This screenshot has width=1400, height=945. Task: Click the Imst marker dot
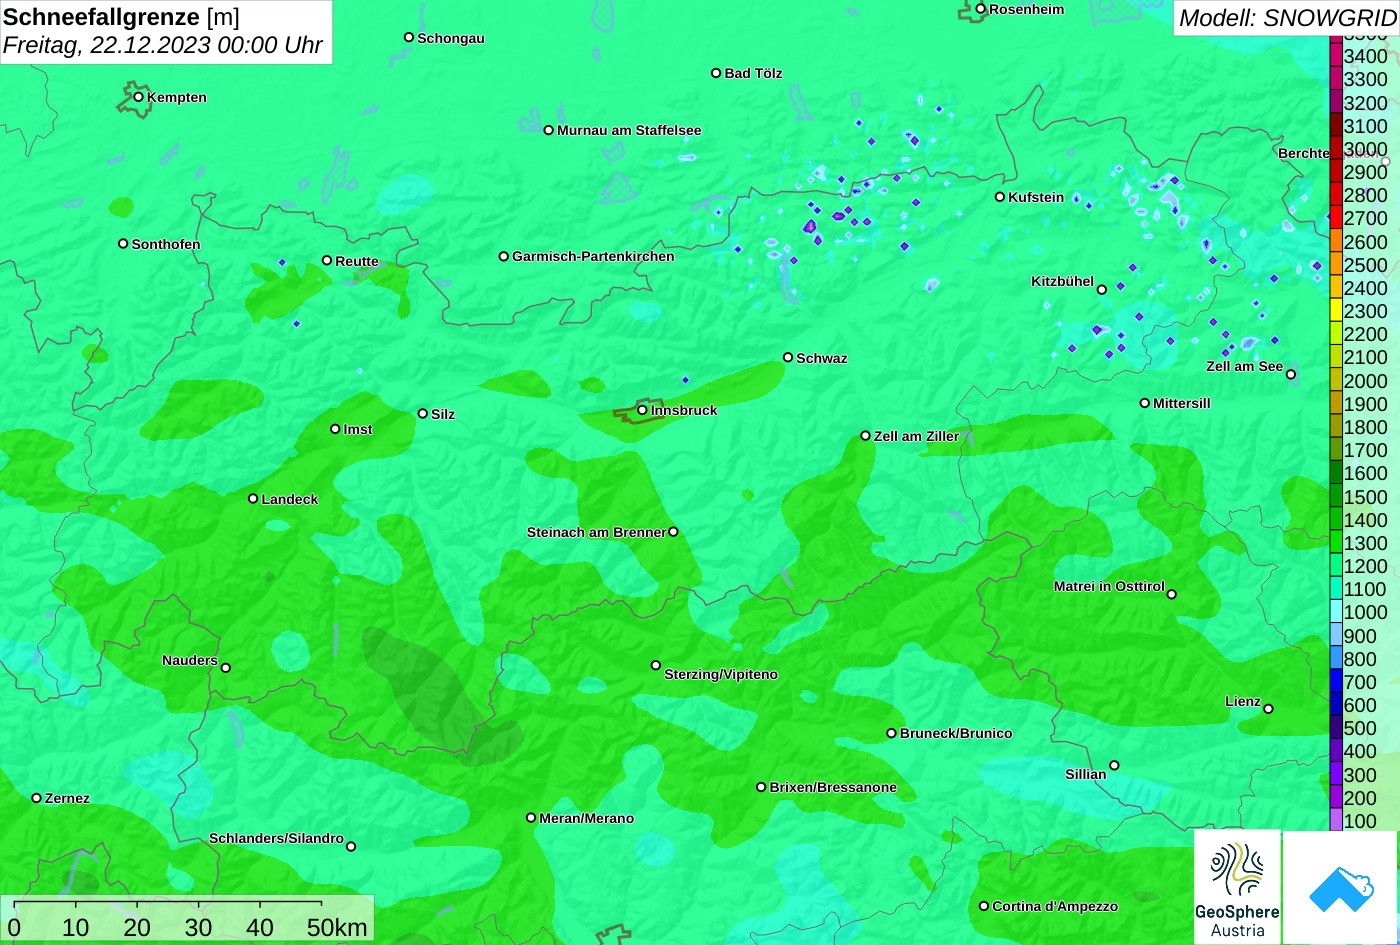(x=335, y=429)
